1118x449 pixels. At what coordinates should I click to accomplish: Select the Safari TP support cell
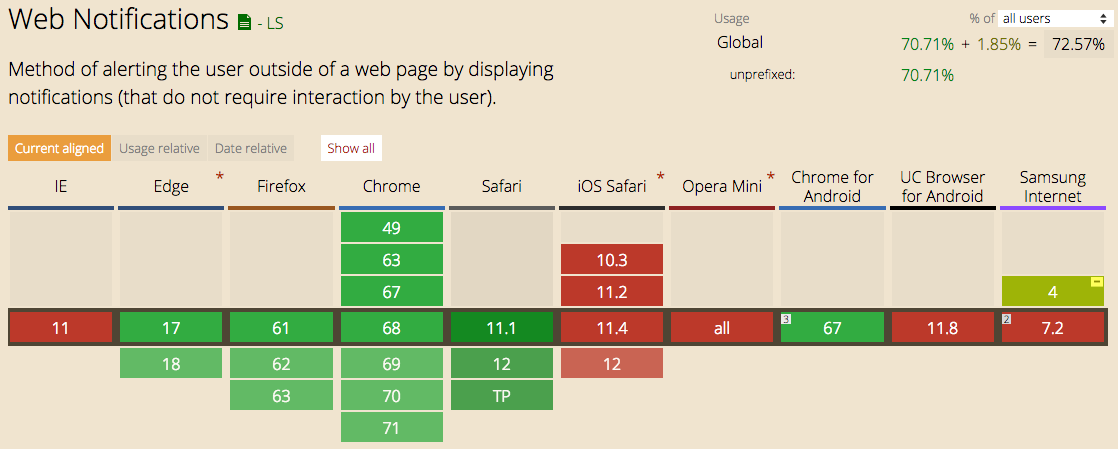pos(502,396)
